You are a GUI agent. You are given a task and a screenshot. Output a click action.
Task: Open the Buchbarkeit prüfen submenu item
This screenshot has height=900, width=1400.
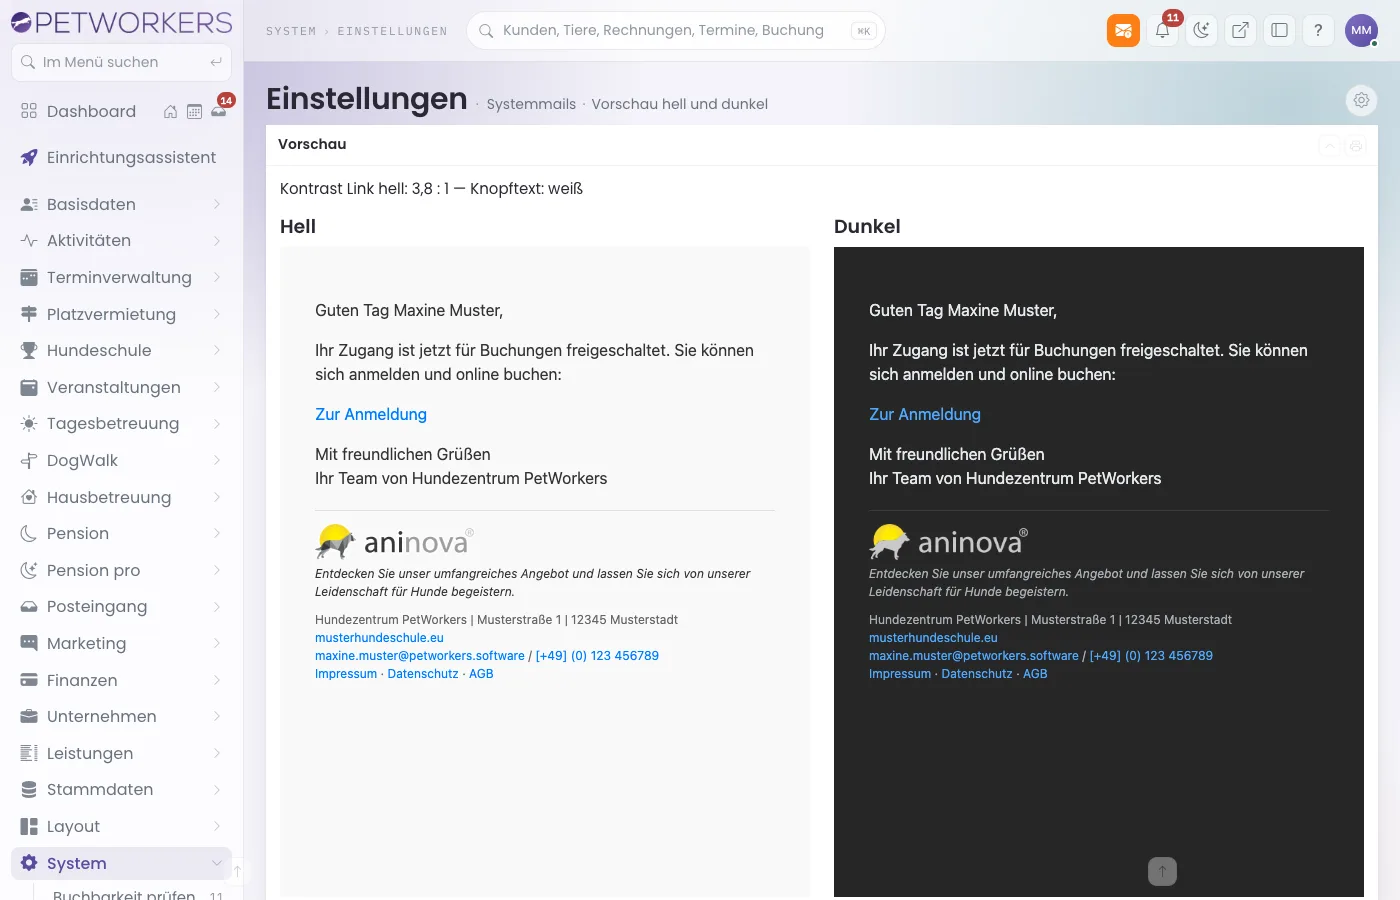(x=124, y=894)
